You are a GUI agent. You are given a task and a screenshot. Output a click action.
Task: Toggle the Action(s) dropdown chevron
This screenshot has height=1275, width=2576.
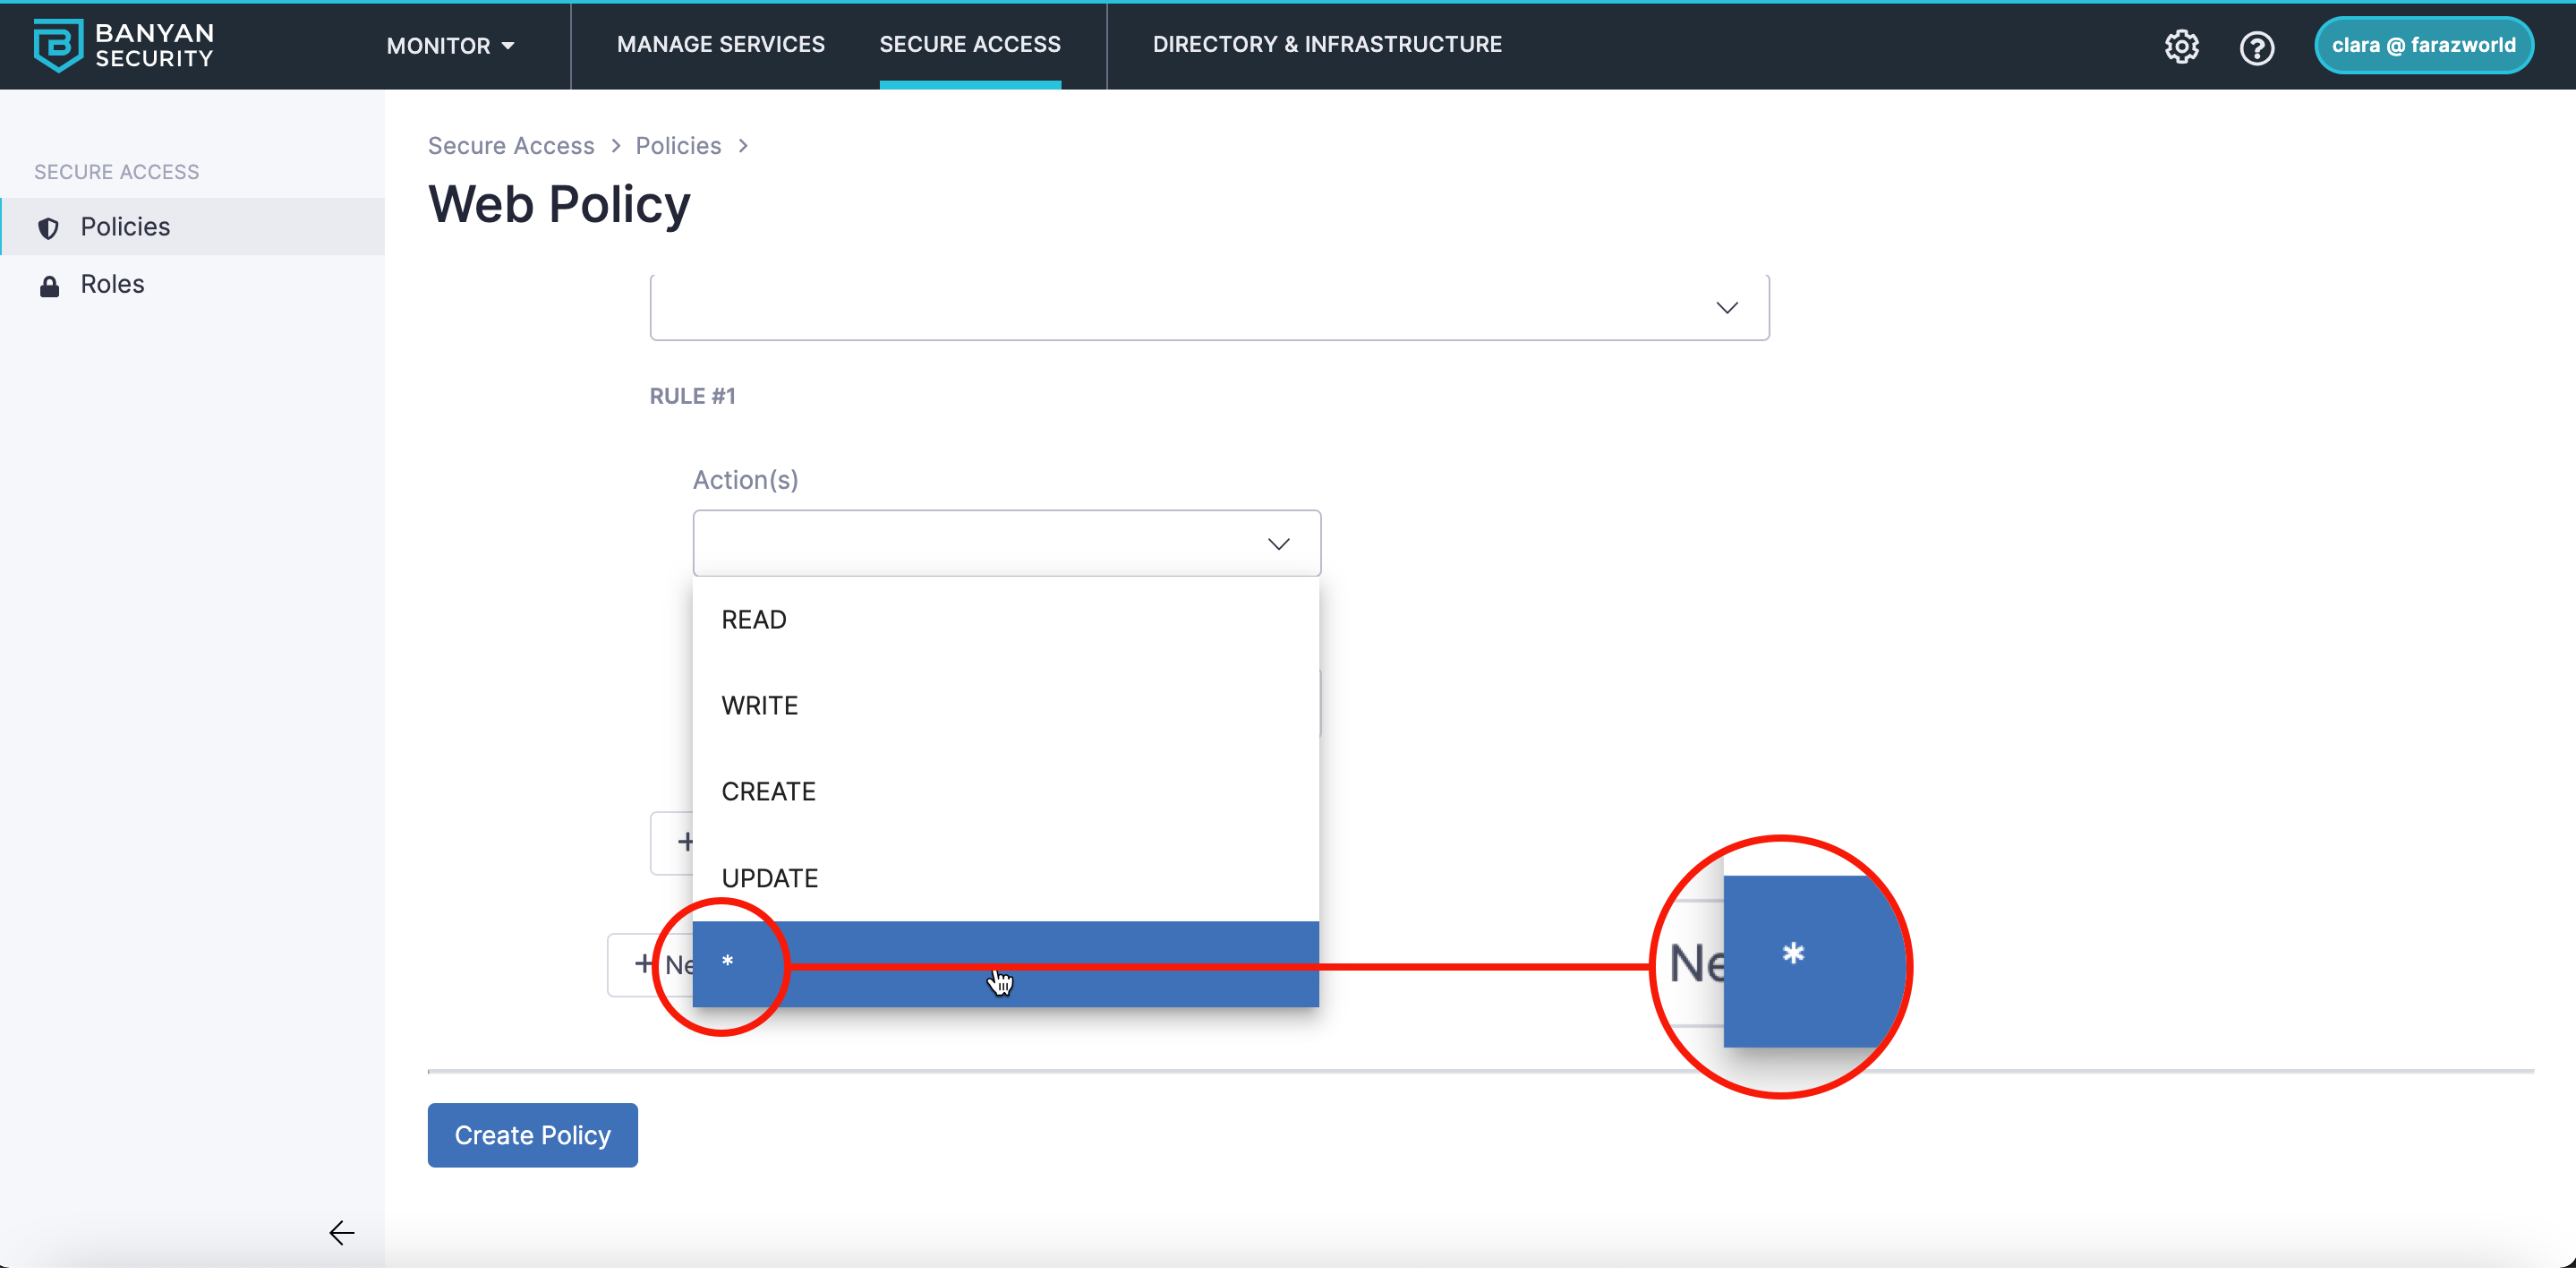click(1278, 543)
